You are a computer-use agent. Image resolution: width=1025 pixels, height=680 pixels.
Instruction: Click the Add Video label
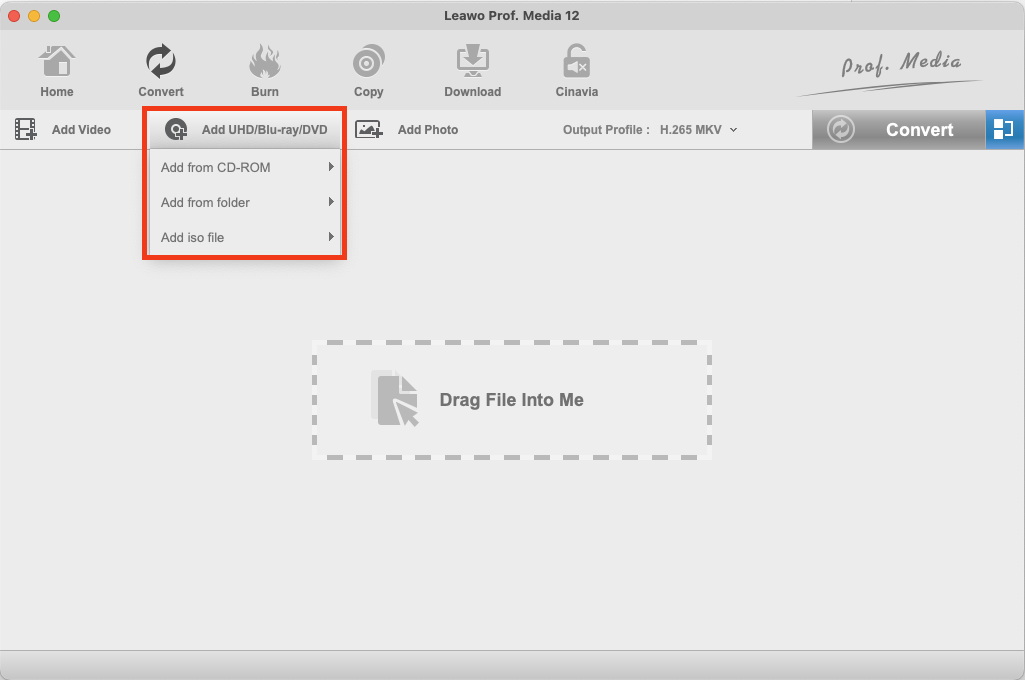pyautogui.click(x=81, y=129)
